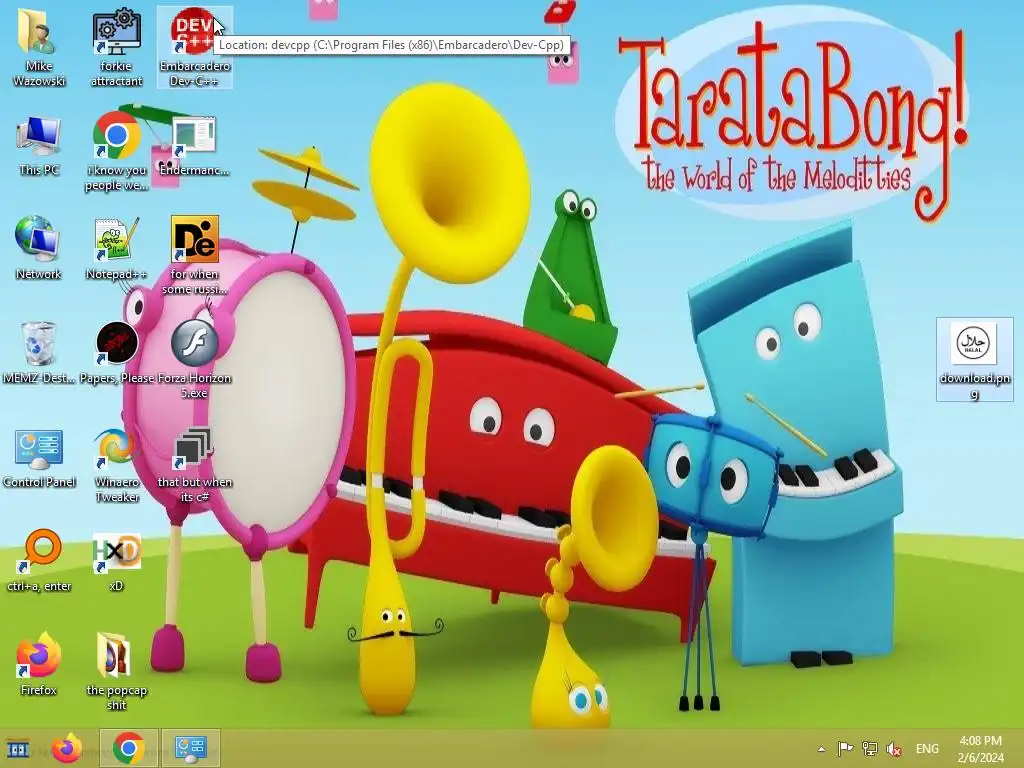This screenshot has width=1024, height=768.
Task: Open the Delphi shortcut 'for when some russi...'
Action: (x=195, y=255)
